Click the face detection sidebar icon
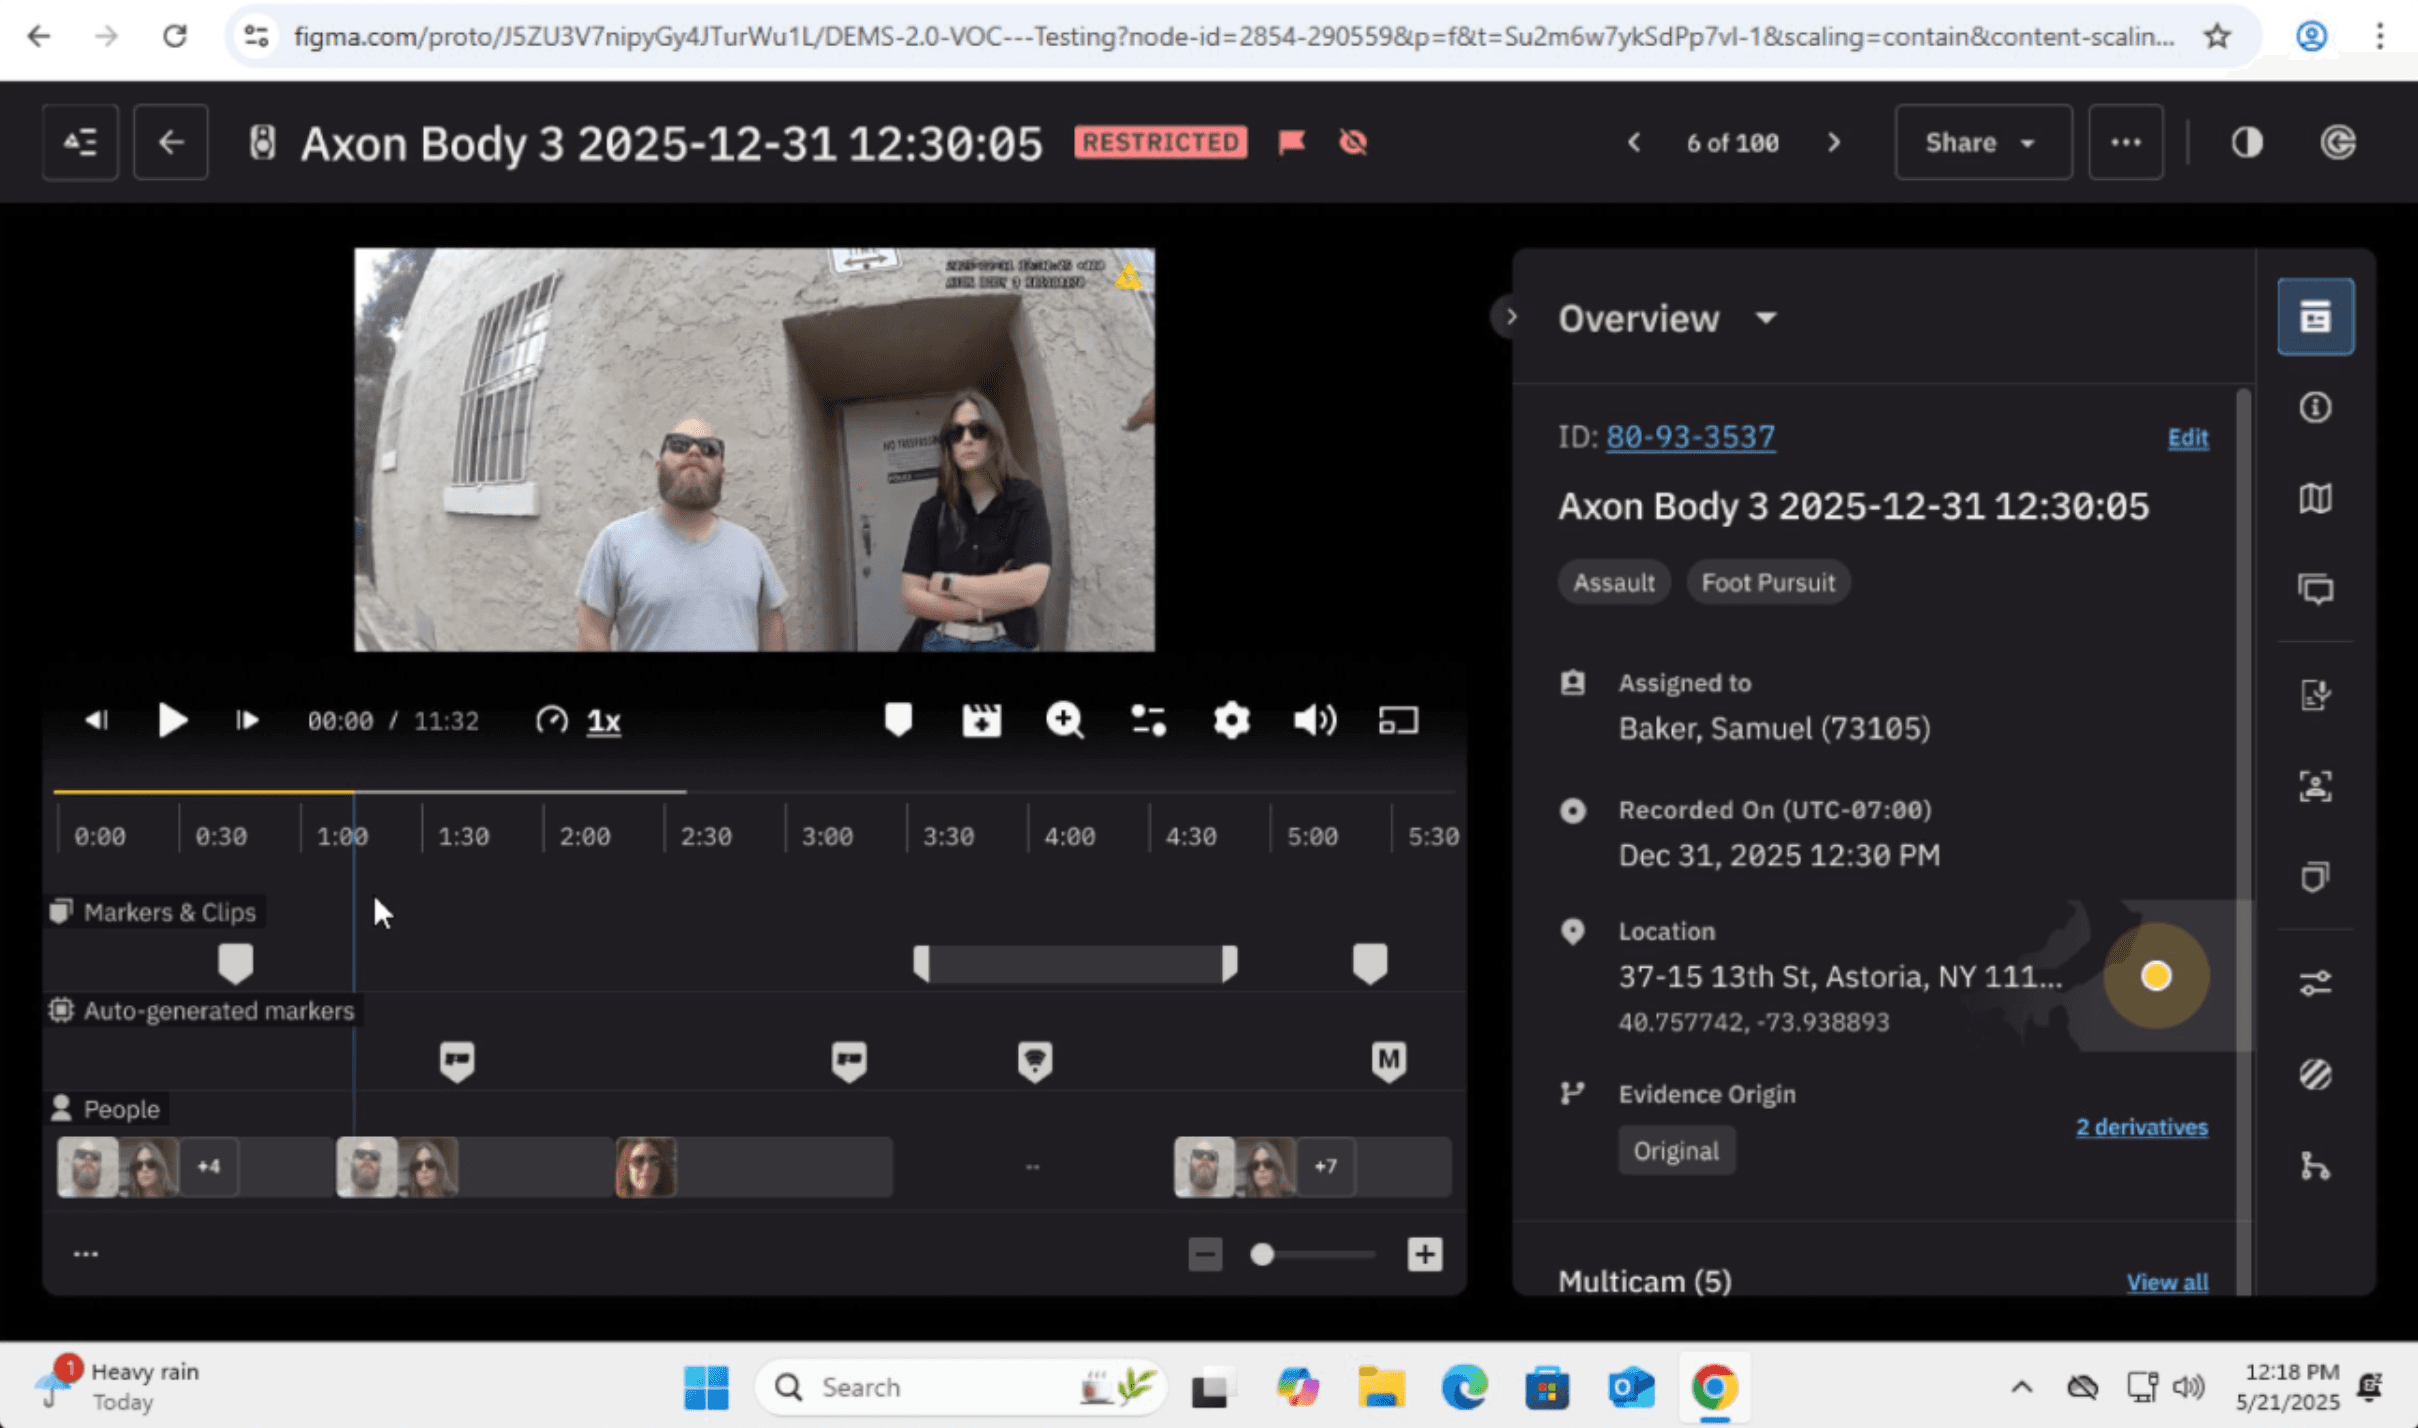Image resolution: width=2418 pixels, height=1428 pixels. [x=2315, y=786]
